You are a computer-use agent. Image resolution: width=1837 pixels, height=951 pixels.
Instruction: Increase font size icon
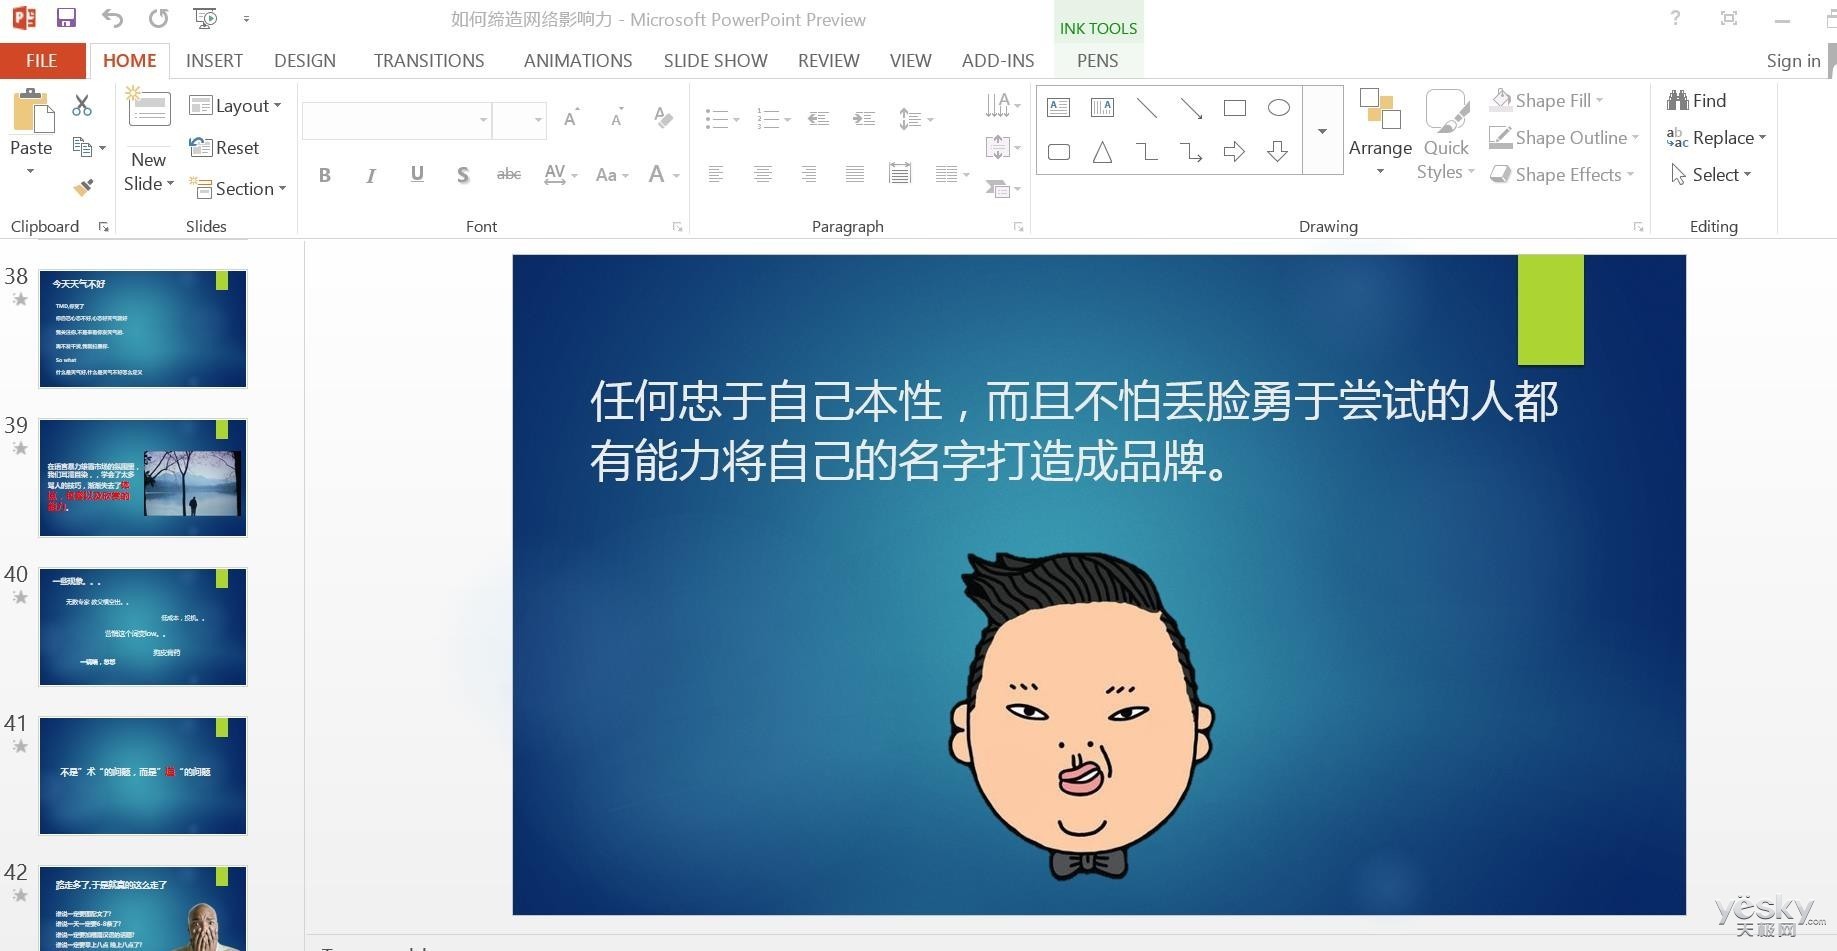(571, 118)
